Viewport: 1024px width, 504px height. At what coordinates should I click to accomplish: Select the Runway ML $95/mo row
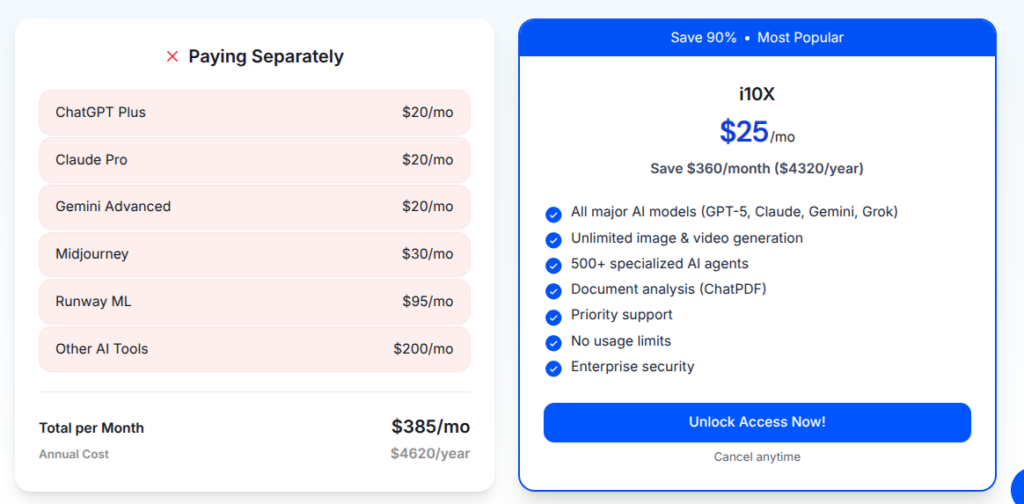point(254,301)
